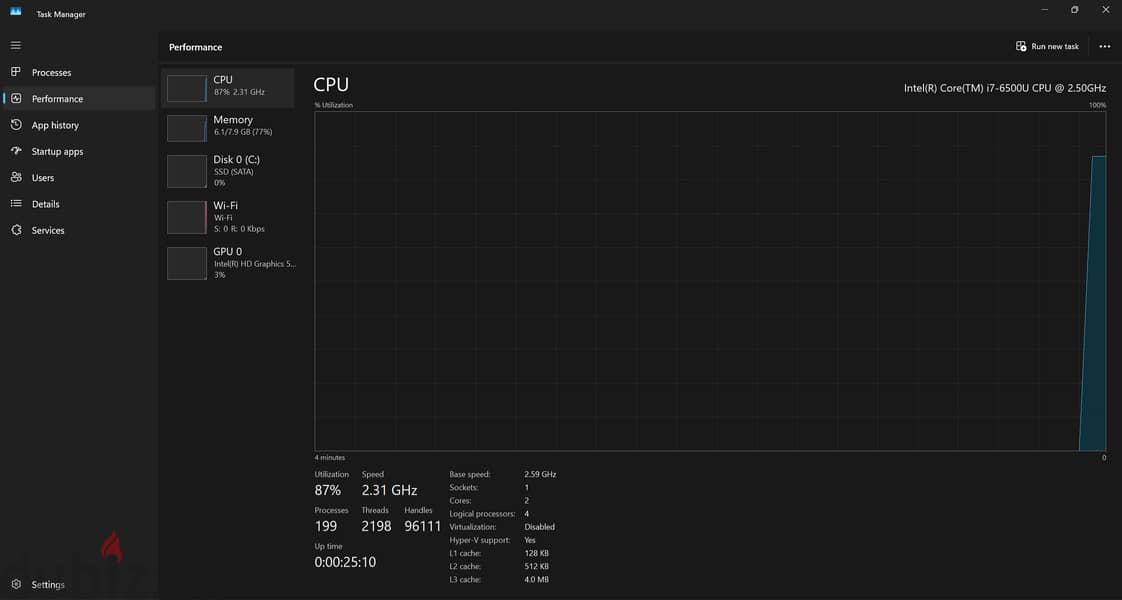Select the Disk 0 (C:) mini graph
Screen dimensions: 1122x600
click(x=187, y=172)
